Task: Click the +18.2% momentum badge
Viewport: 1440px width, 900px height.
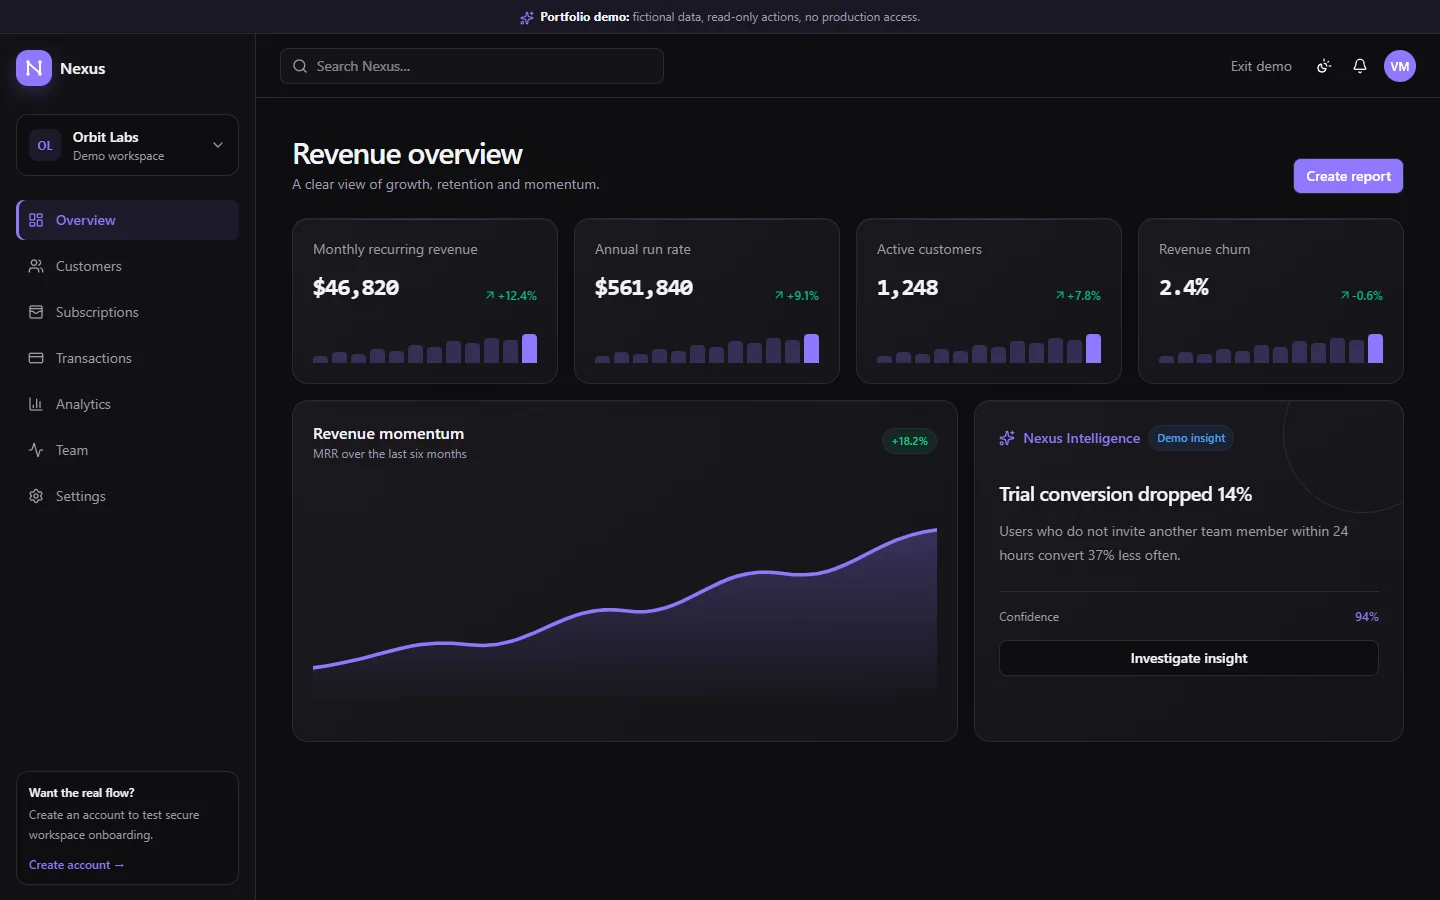Action: point(909,441)
